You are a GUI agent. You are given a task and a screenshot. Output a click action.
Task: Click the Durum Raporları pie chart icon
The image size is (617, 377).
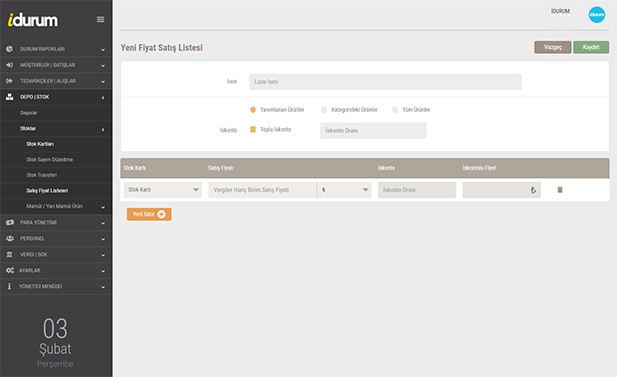coord(9,49)
